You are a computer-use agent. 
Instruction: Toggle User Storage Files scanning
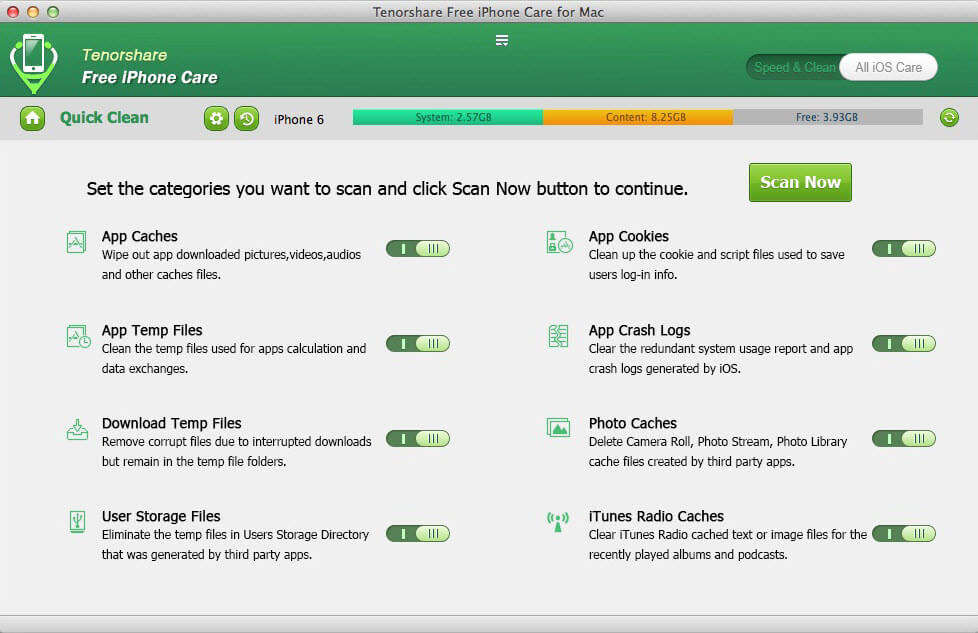pos(418,534)
